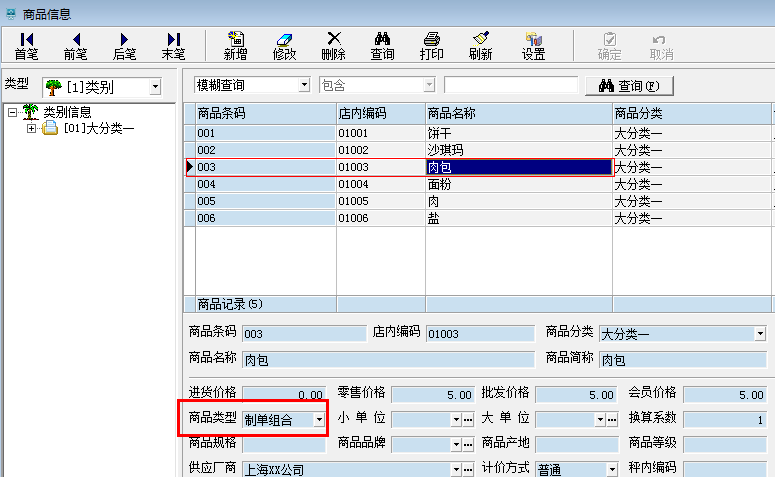Select the 盐 product row
This screenshot has width=775, height=477.
point(478,218)
